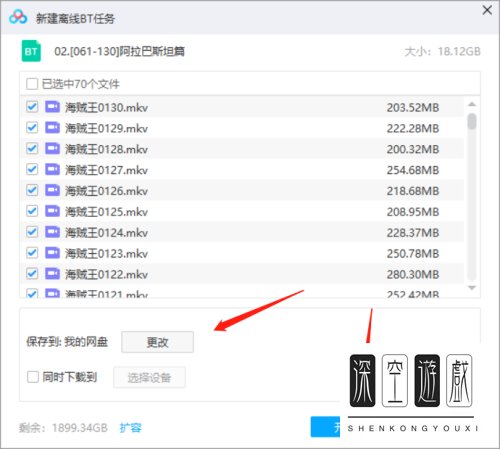
Task: Click the 剩余: 1899.34GB remaining space text
Action: tap(63, 428)
